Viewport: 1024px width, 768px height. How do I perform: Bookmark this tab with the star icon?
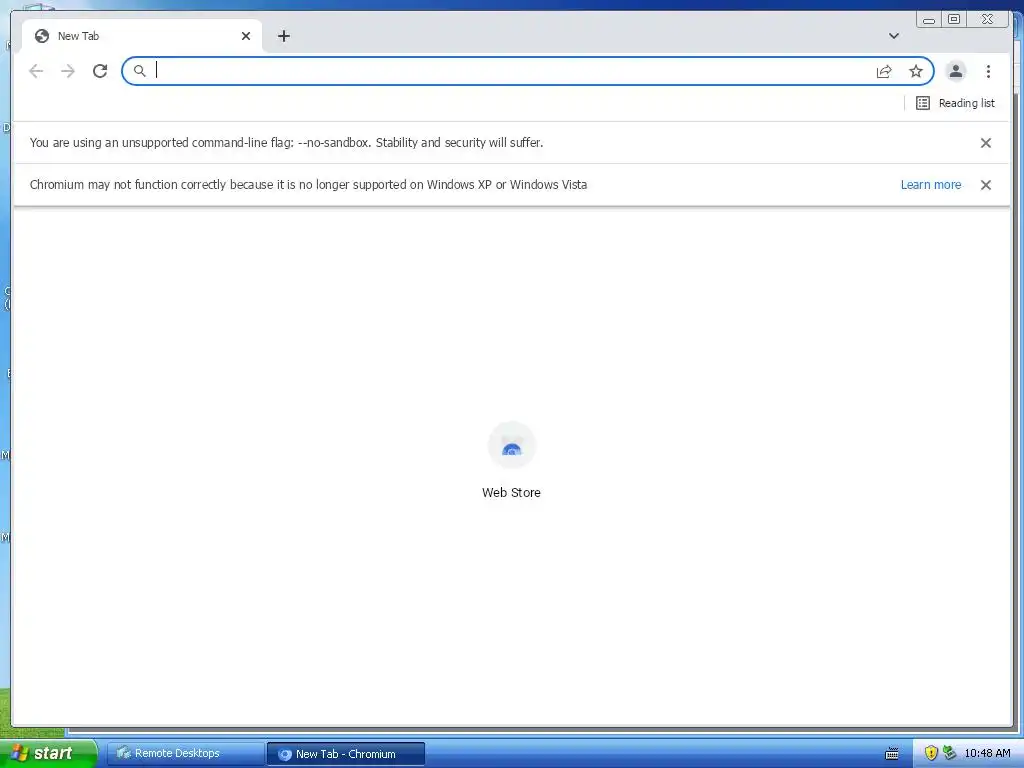coord(916,71)
